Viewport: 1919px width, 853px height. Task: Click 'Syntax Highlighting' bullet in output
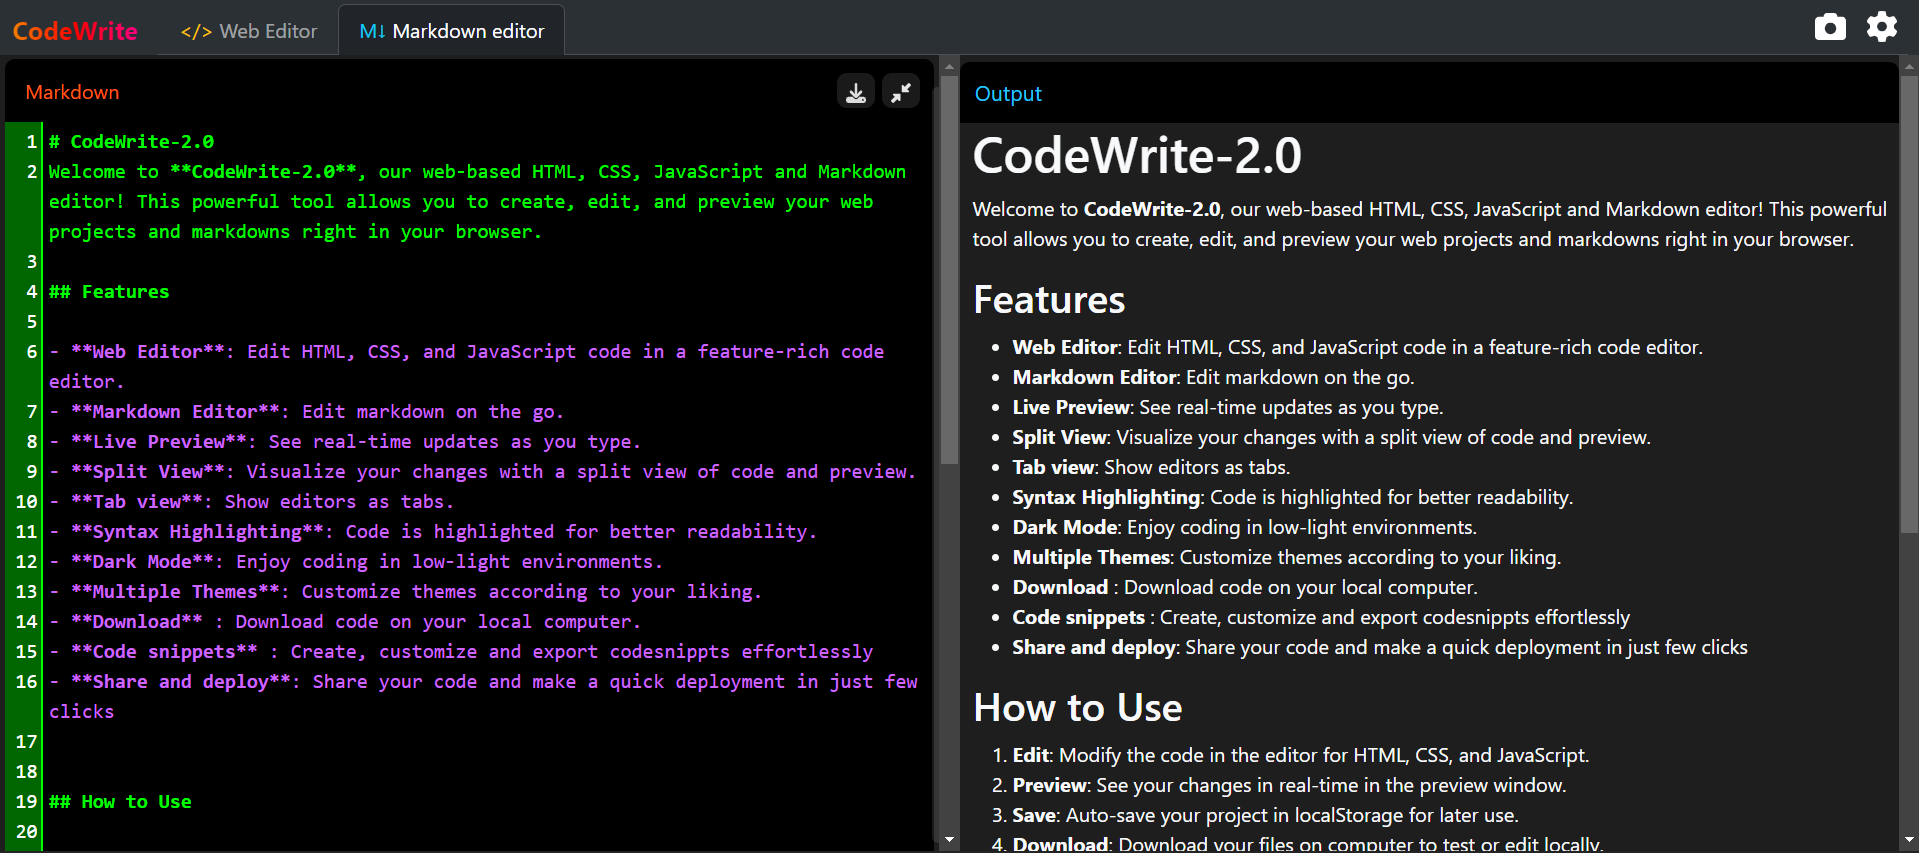click(x=1292, y=497)
